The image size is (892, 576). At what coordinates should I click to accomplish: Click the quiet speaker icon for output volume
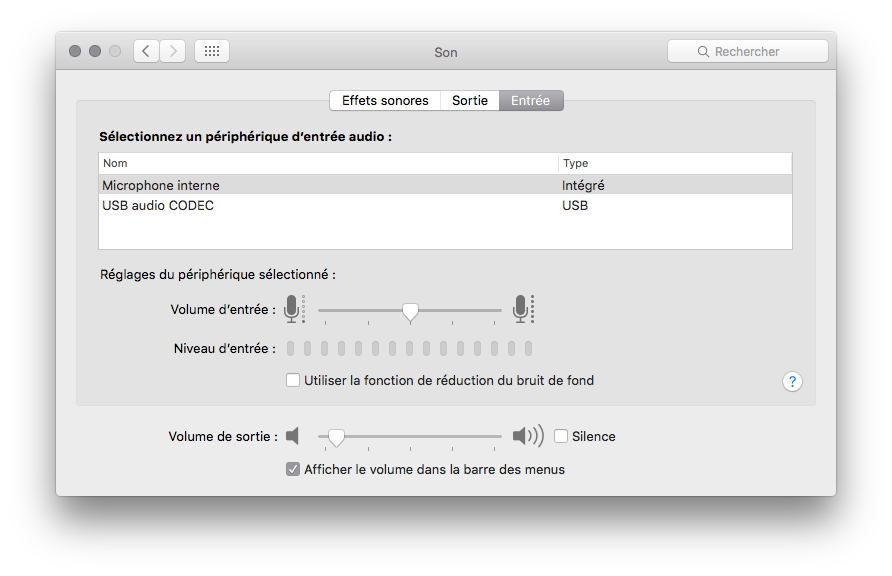tap(292, 436)
